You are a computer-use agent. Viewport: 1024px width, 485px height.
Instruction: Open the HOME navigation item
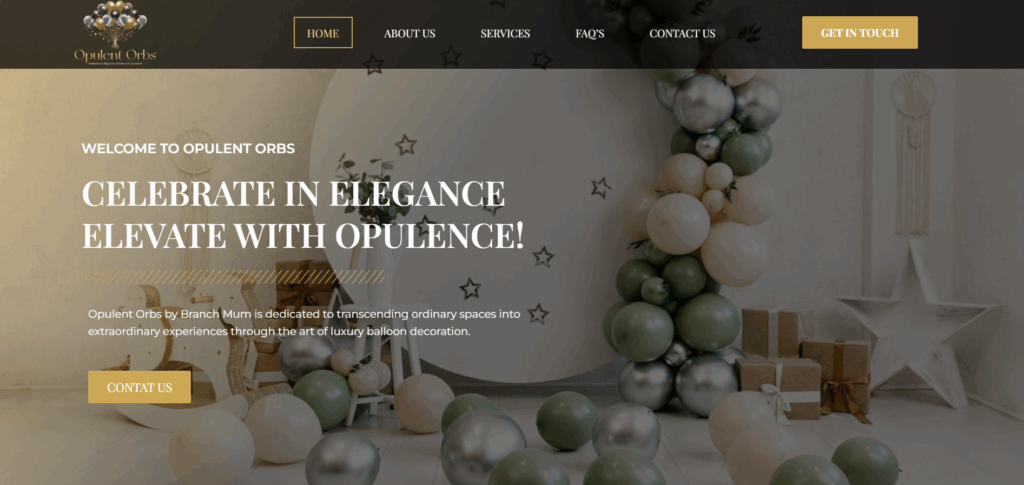(323, 33)
